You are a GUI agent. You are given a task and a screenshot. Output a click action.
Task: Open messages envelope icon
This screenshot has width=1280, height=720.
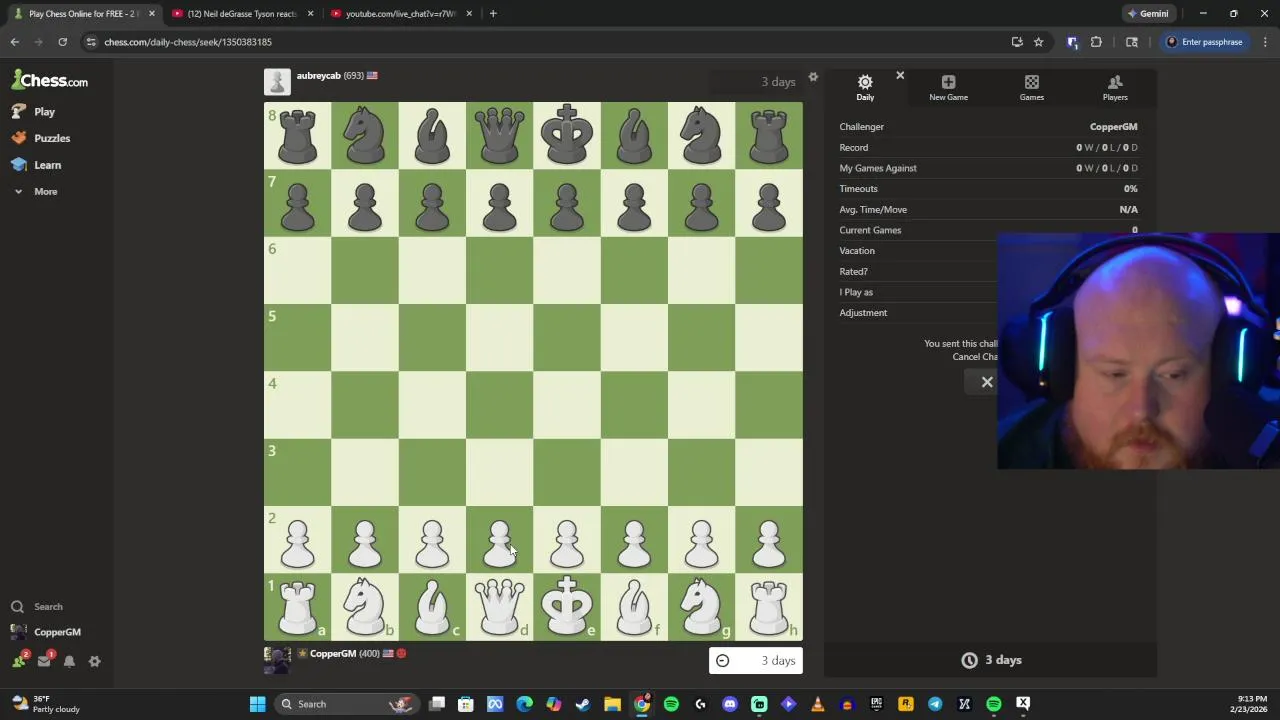[x=44, y=660]
